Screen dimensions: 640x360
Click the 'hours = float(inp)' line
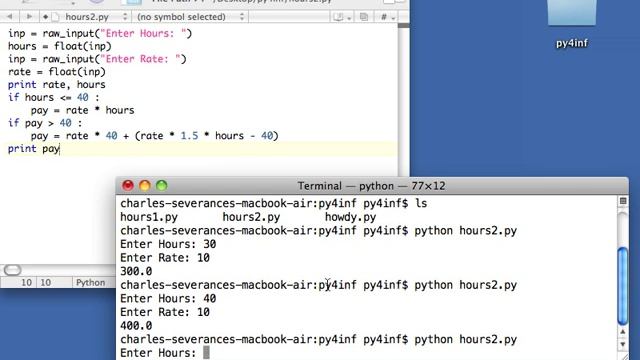(x=60, y=46)
